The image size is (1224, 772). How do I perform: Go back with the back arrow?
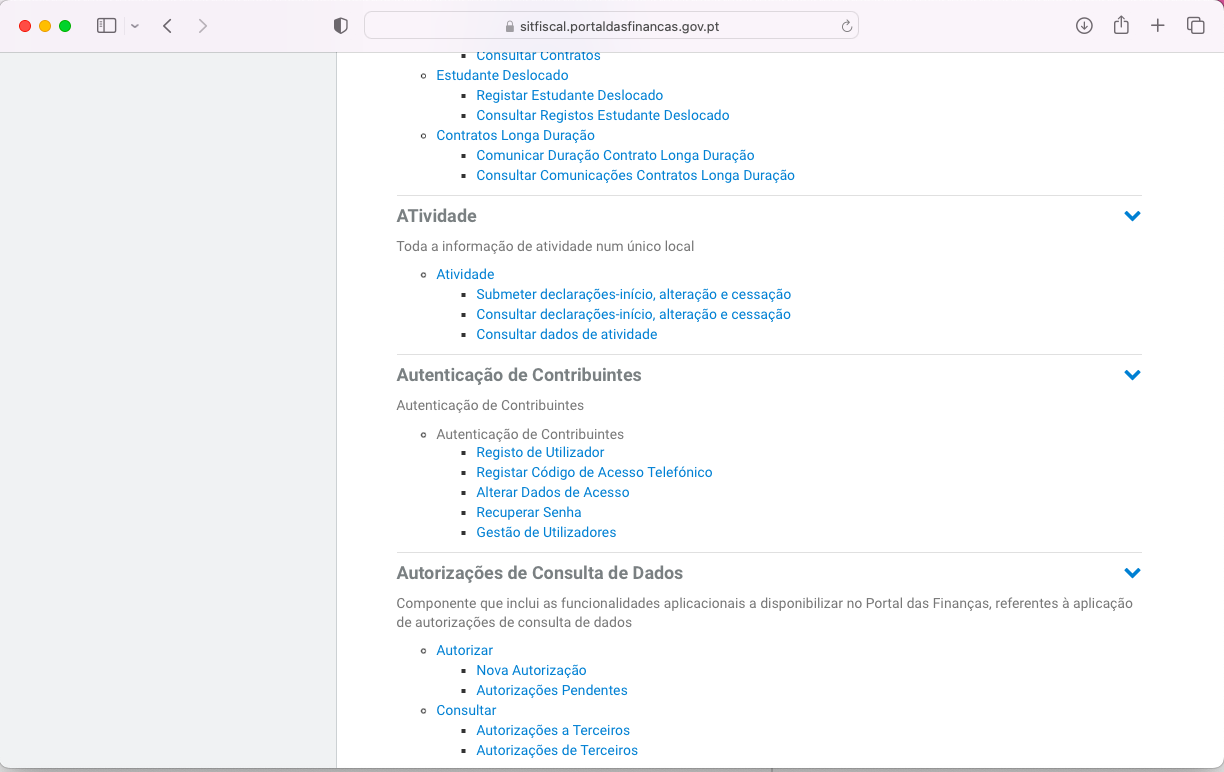coord(167,26)
